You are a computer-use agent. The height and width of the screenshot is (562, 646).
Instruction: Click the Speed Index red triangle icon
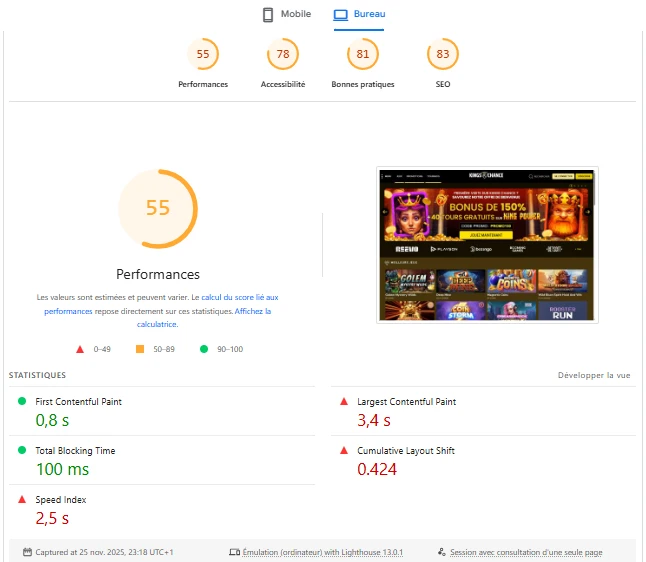(22, 499)
